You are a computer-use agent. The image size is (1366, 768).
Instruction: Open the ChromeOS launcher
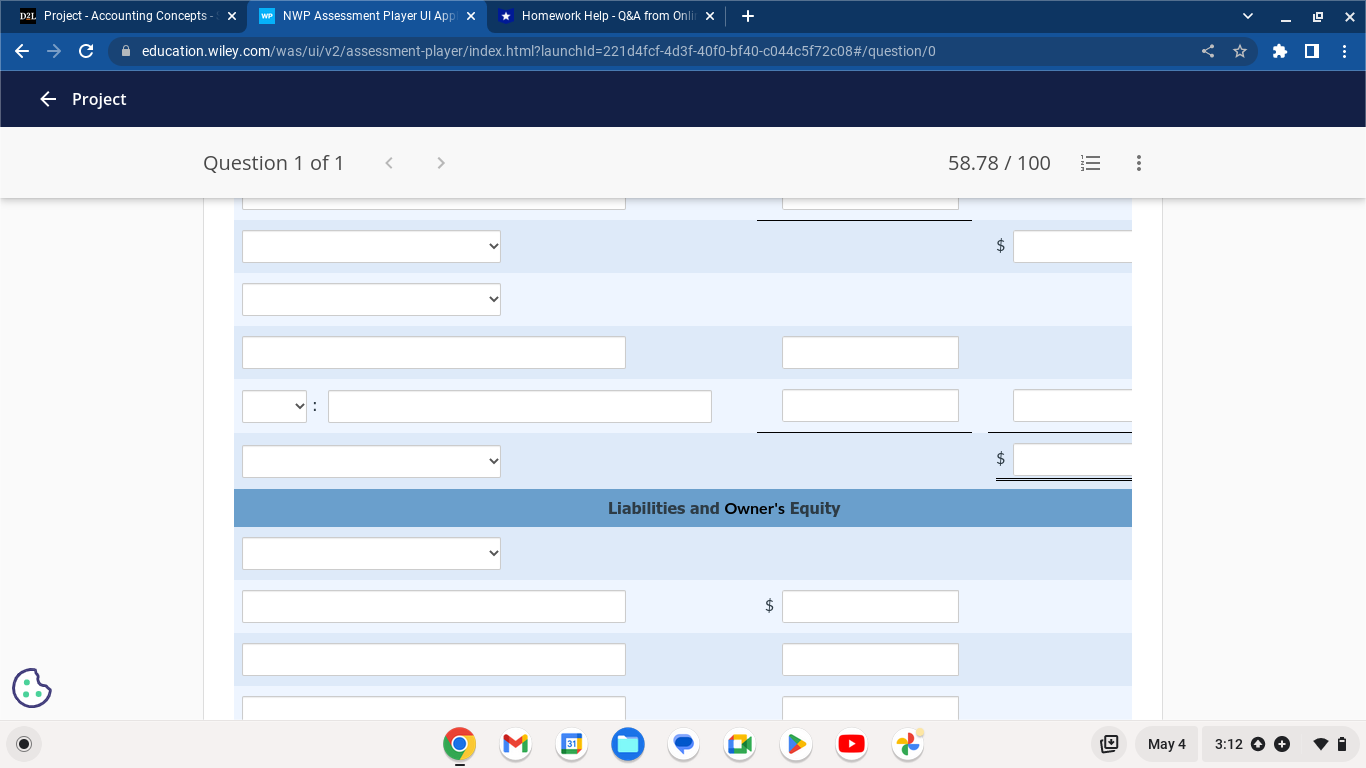[25, 744]
